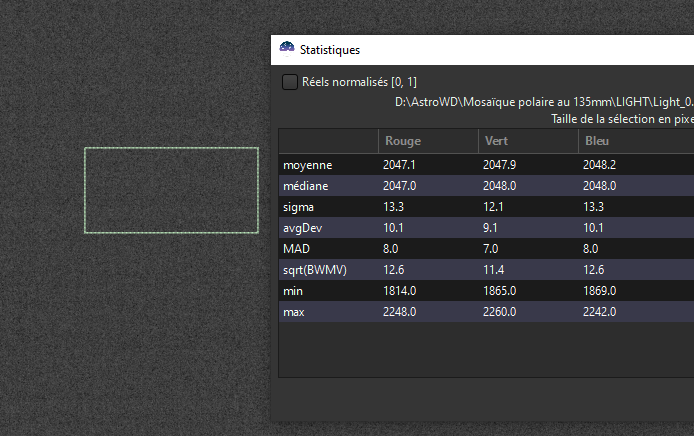694x436 pixels.
Task: Click the Rouge médiane value 2047.0
Action: pyautogui.click(x=399, y=186)
